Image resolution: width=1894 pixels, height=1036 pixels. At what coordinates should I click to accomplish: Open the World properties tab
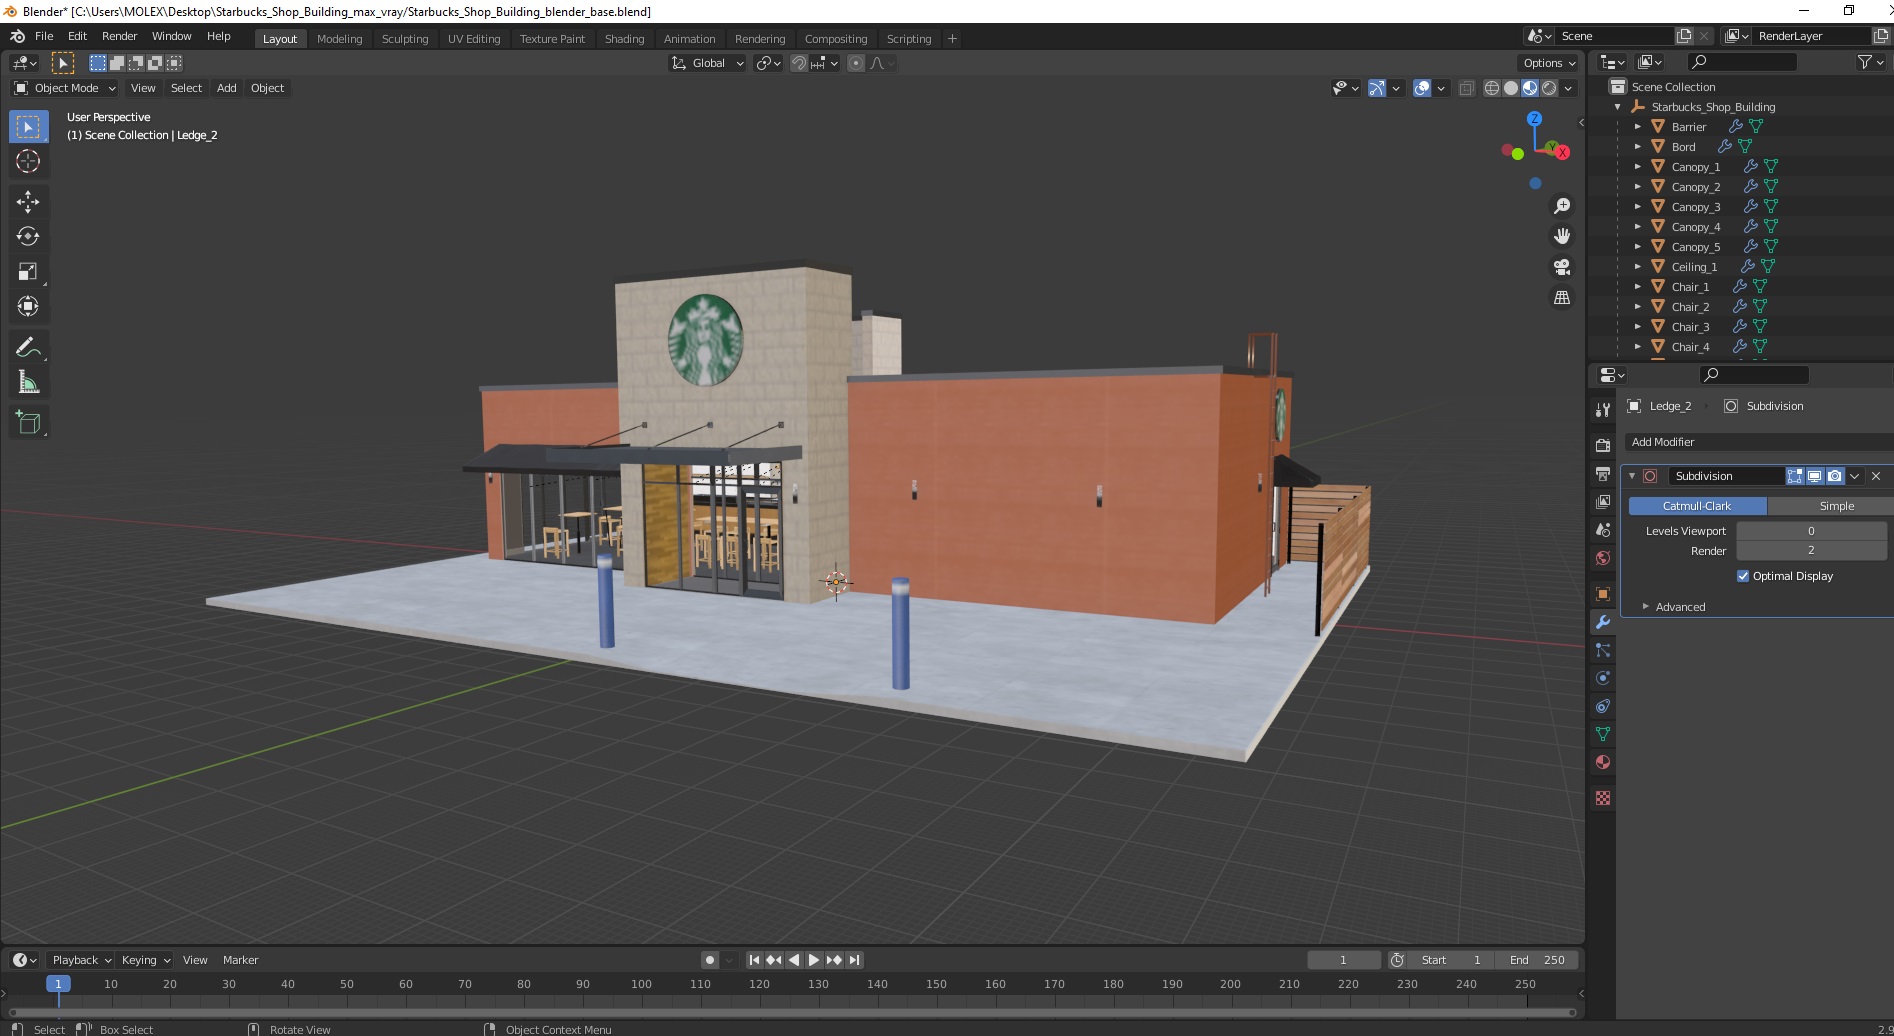[x=1603, y=558]
